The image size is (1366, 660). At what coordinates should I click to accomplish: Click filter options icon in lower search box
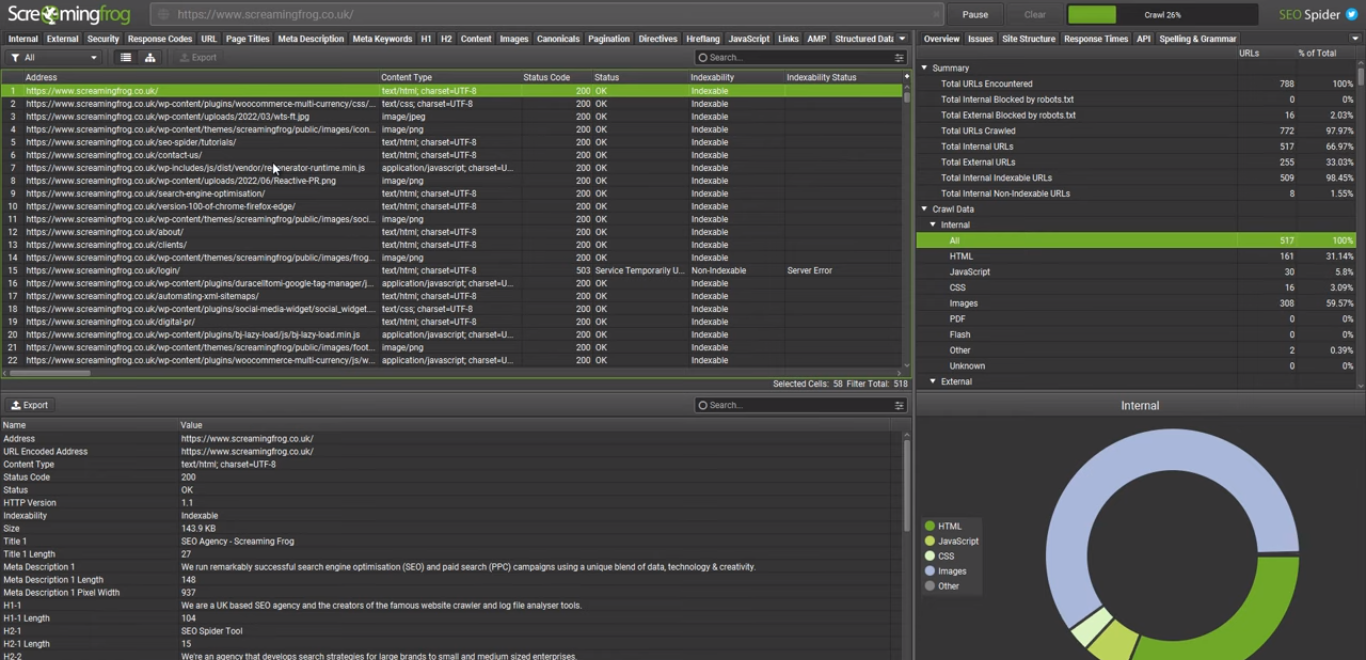click(x=899, y=405)
